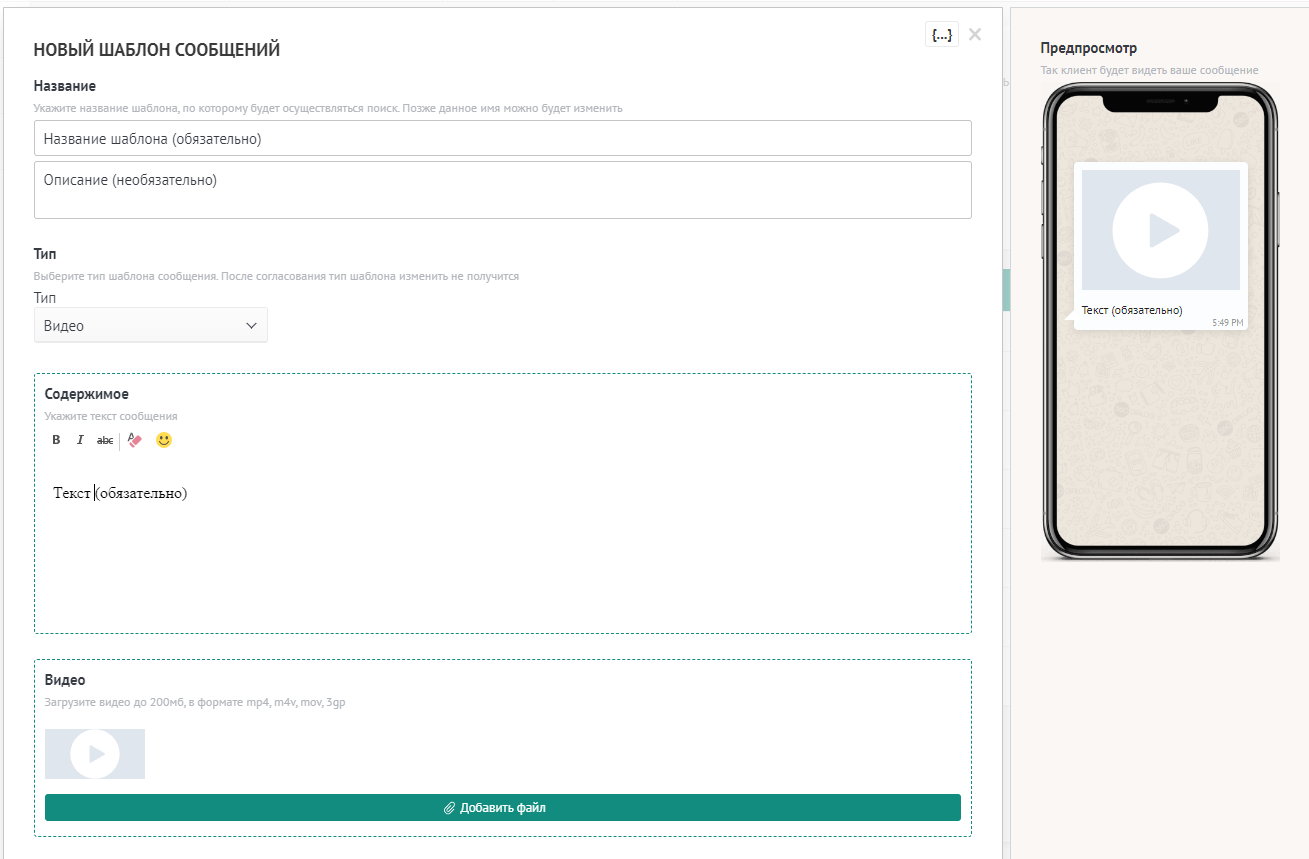Close the new message template dialog

975,35
